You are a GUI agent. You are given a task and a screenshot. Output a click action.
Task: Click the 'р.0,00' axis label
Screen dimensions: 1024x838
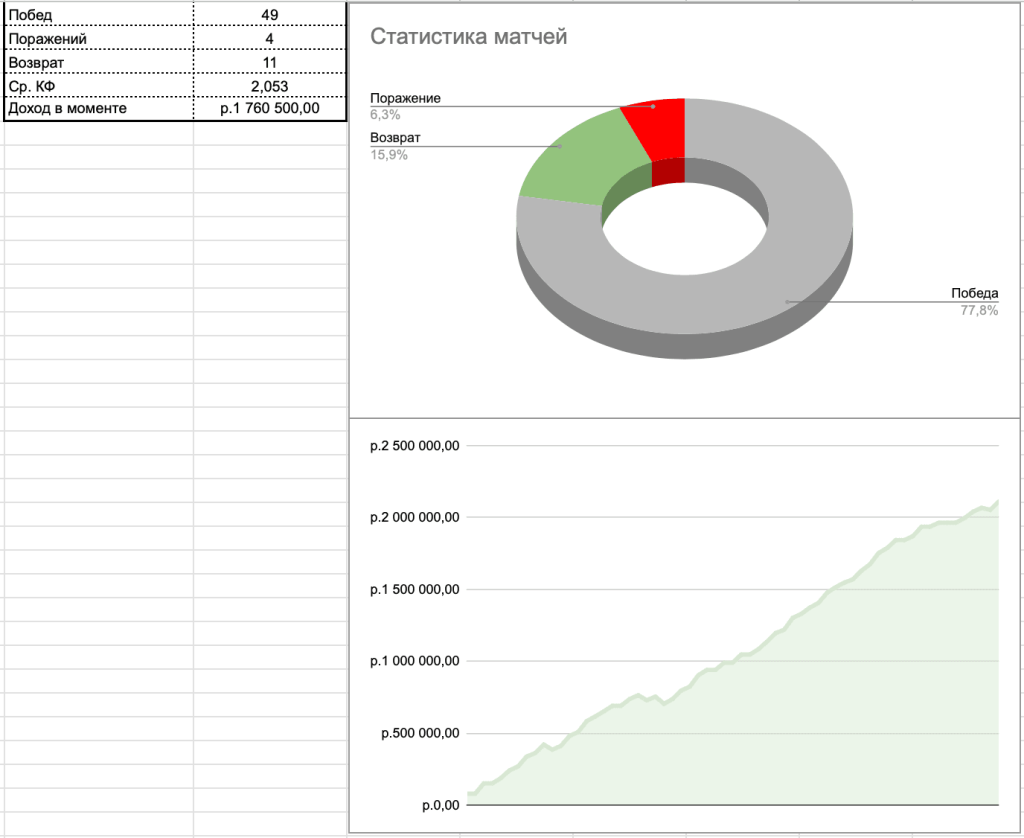point(441,805)
